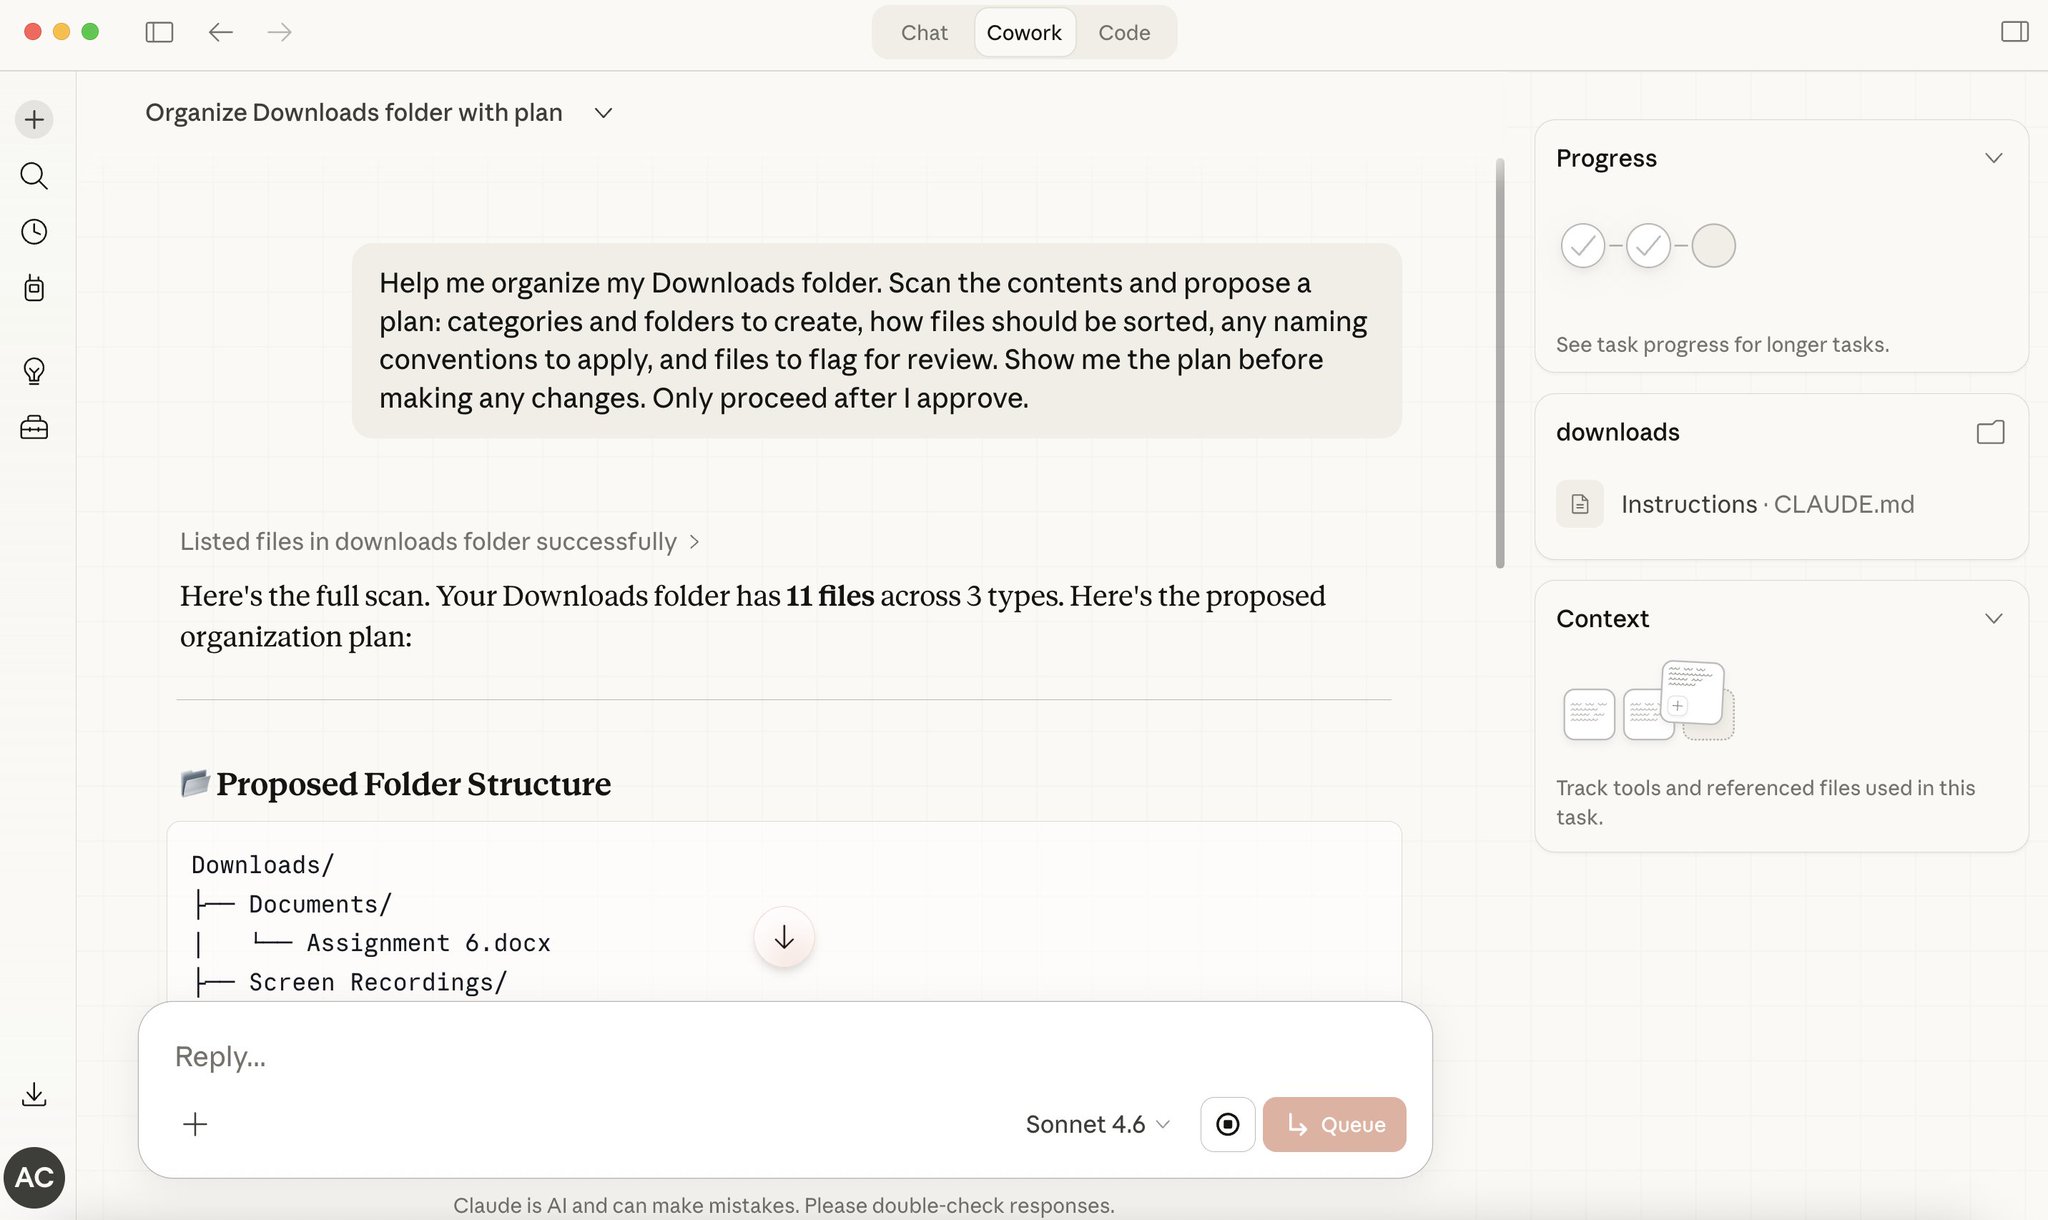
Task: Expand the Listed files in downloads step
Action: coord(440,541)
